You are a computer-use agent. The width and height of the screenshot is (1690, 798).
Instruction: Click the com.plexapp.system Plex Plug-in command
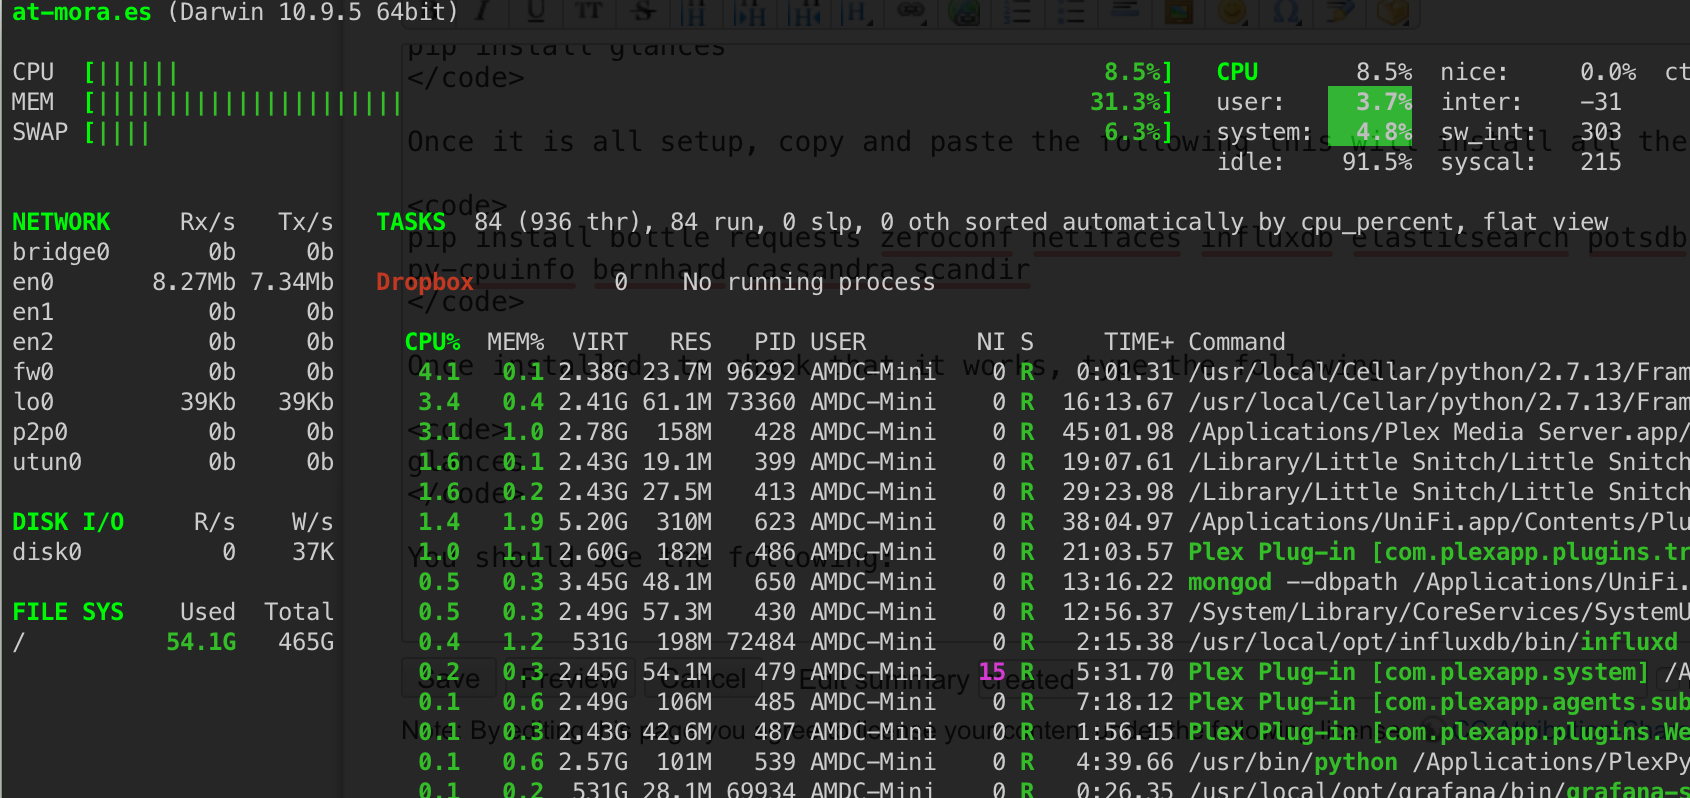(1418, 672)
